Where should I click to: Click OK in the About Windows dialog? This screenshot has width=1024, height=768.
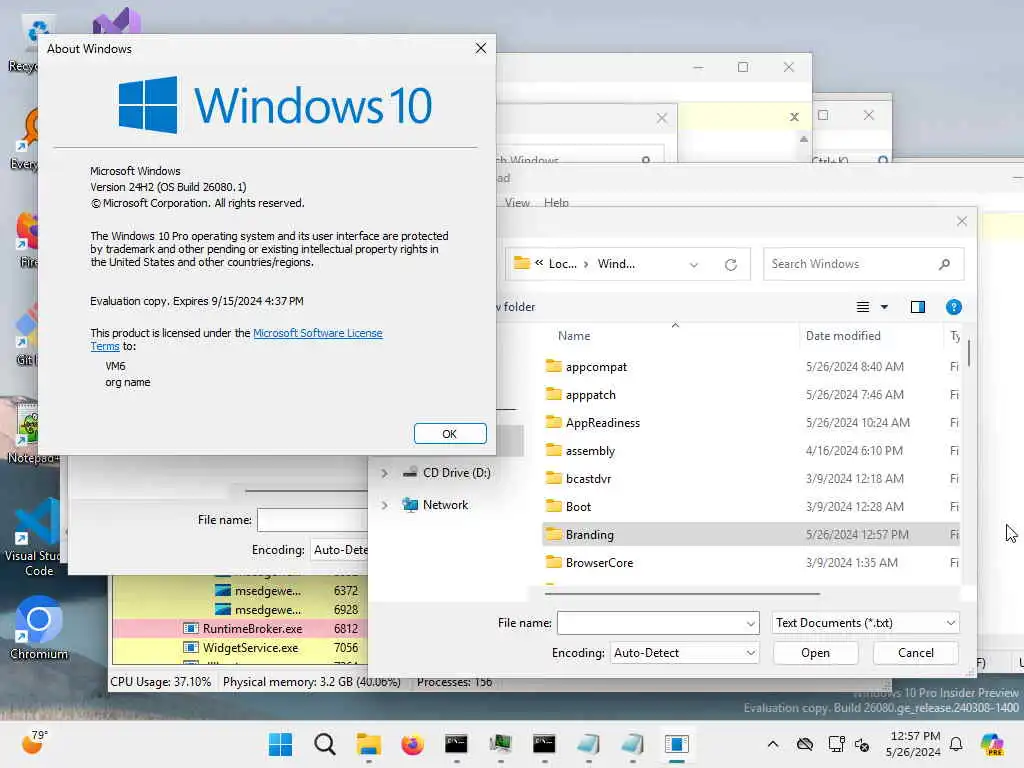tap(450, 434)
